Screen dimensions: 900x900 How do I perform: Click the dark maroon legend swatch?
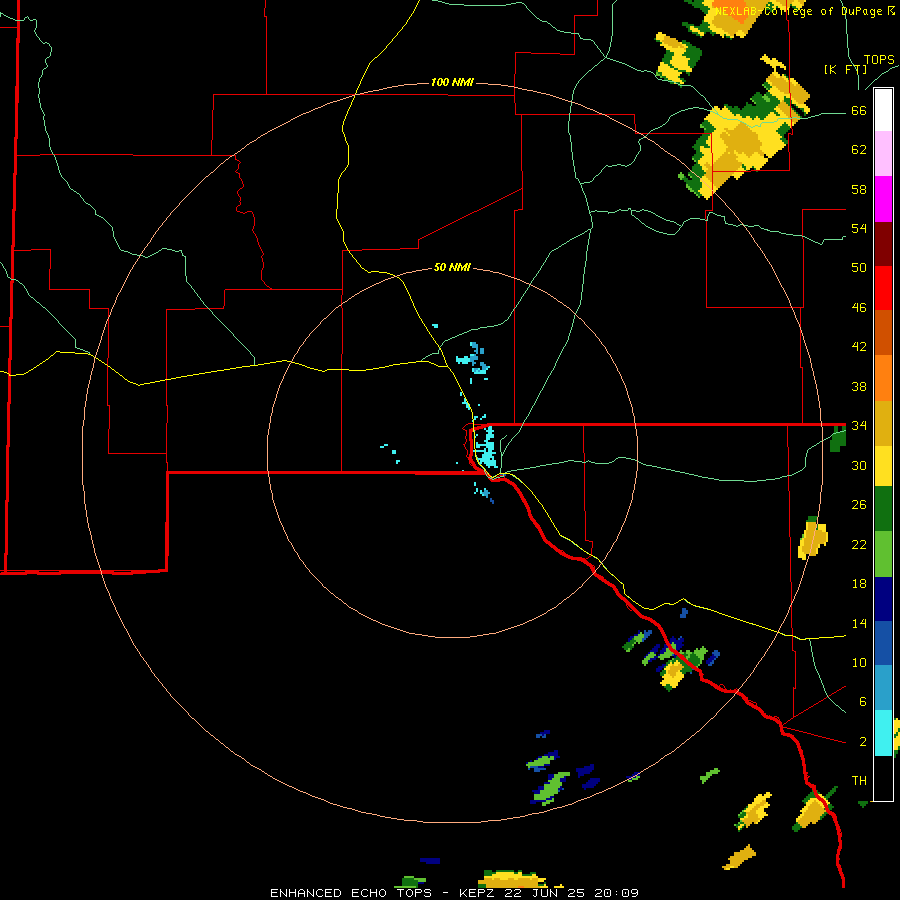point(883,244)
